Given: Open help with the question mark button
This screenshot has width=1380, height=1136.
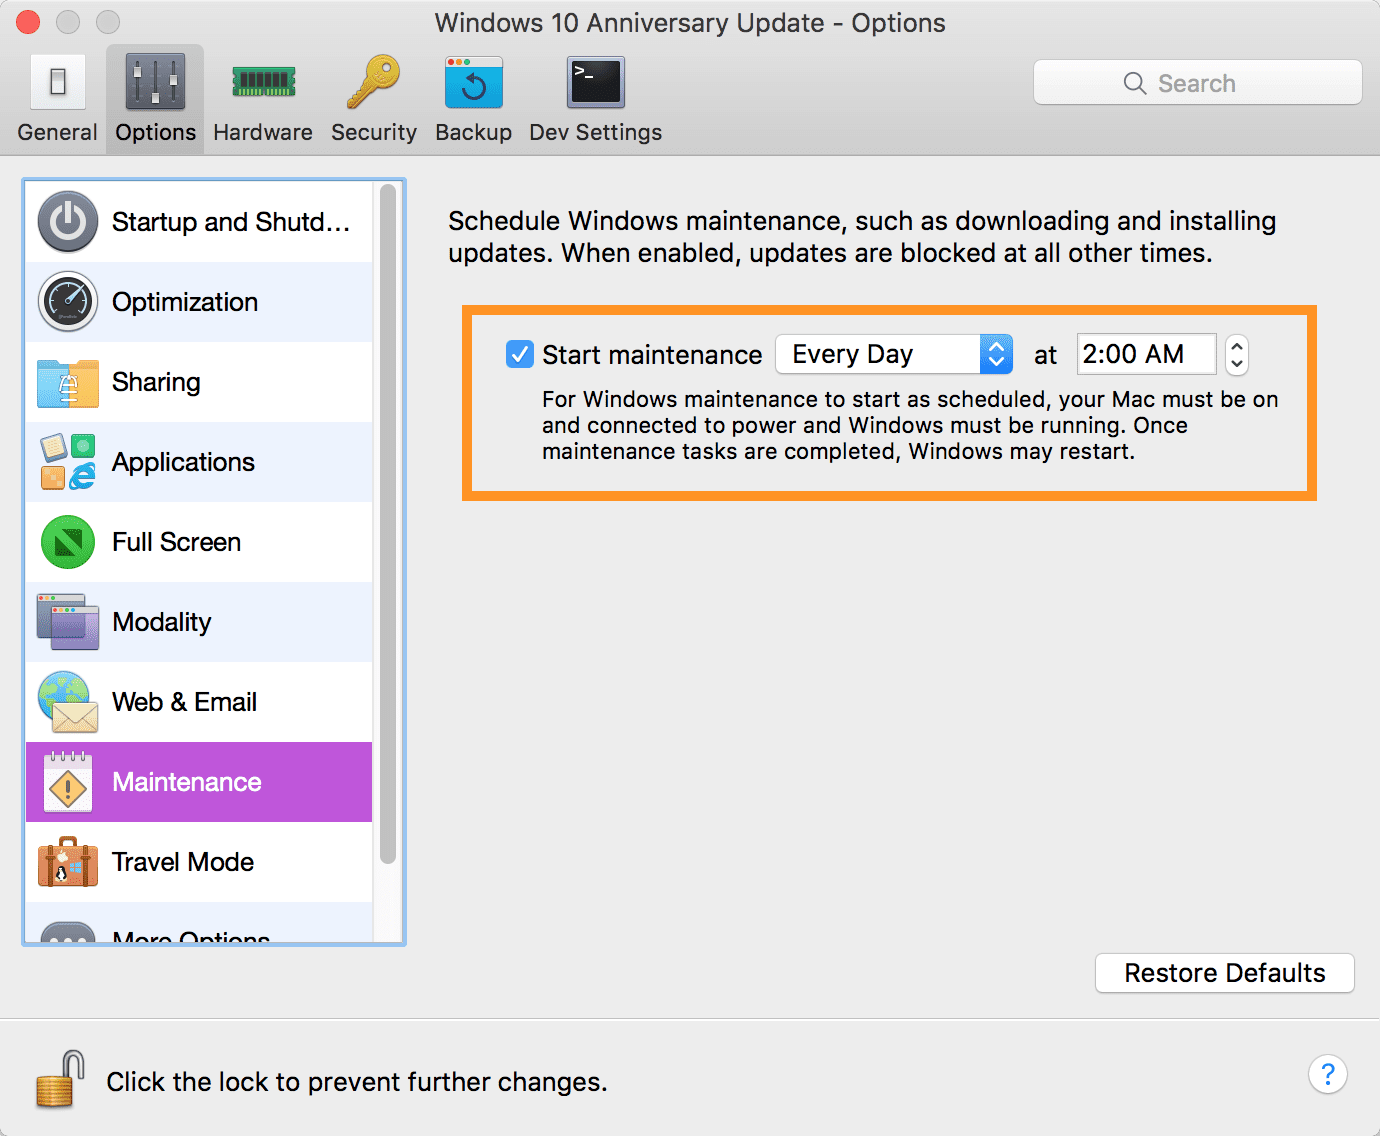Looking at the screenshot, I should click(x=1328, y=1075).
